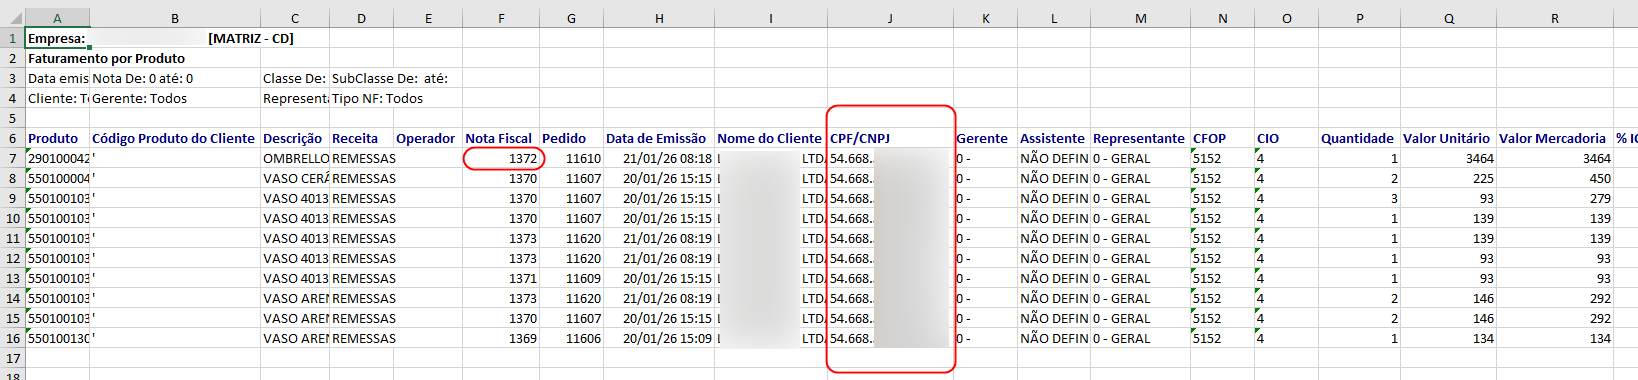Click 'Faturamento por Produto' title cell

click(x=106, y=58)
